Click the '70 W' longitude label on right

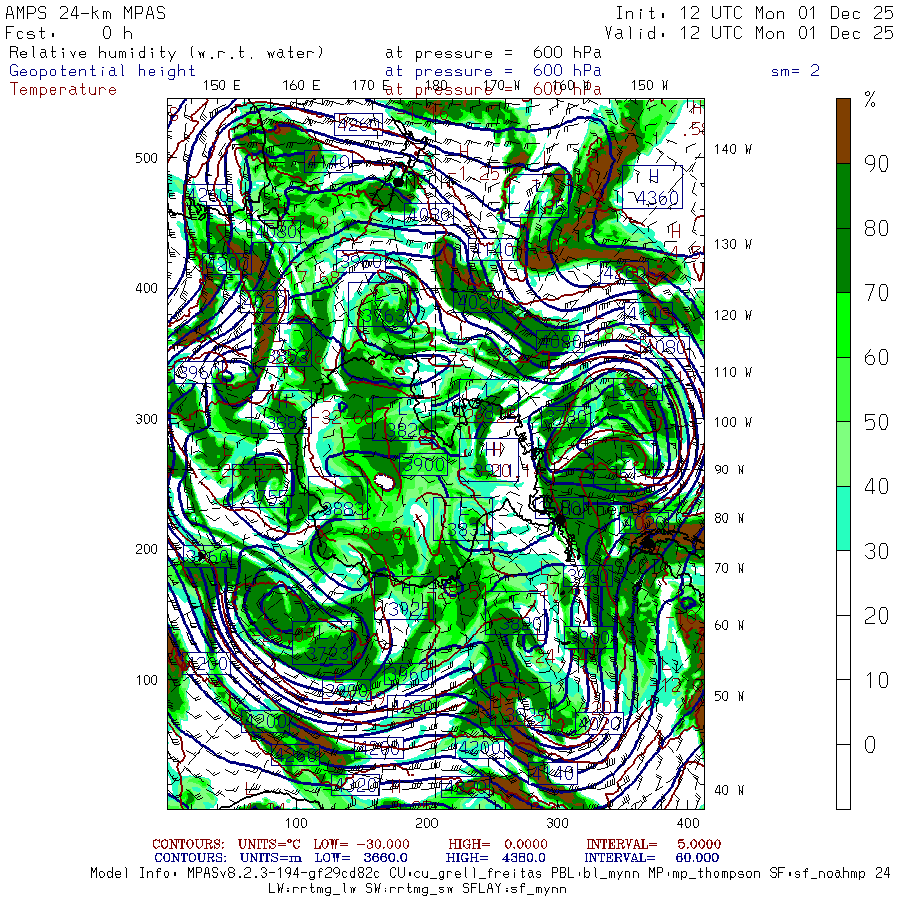pos(728,568)
